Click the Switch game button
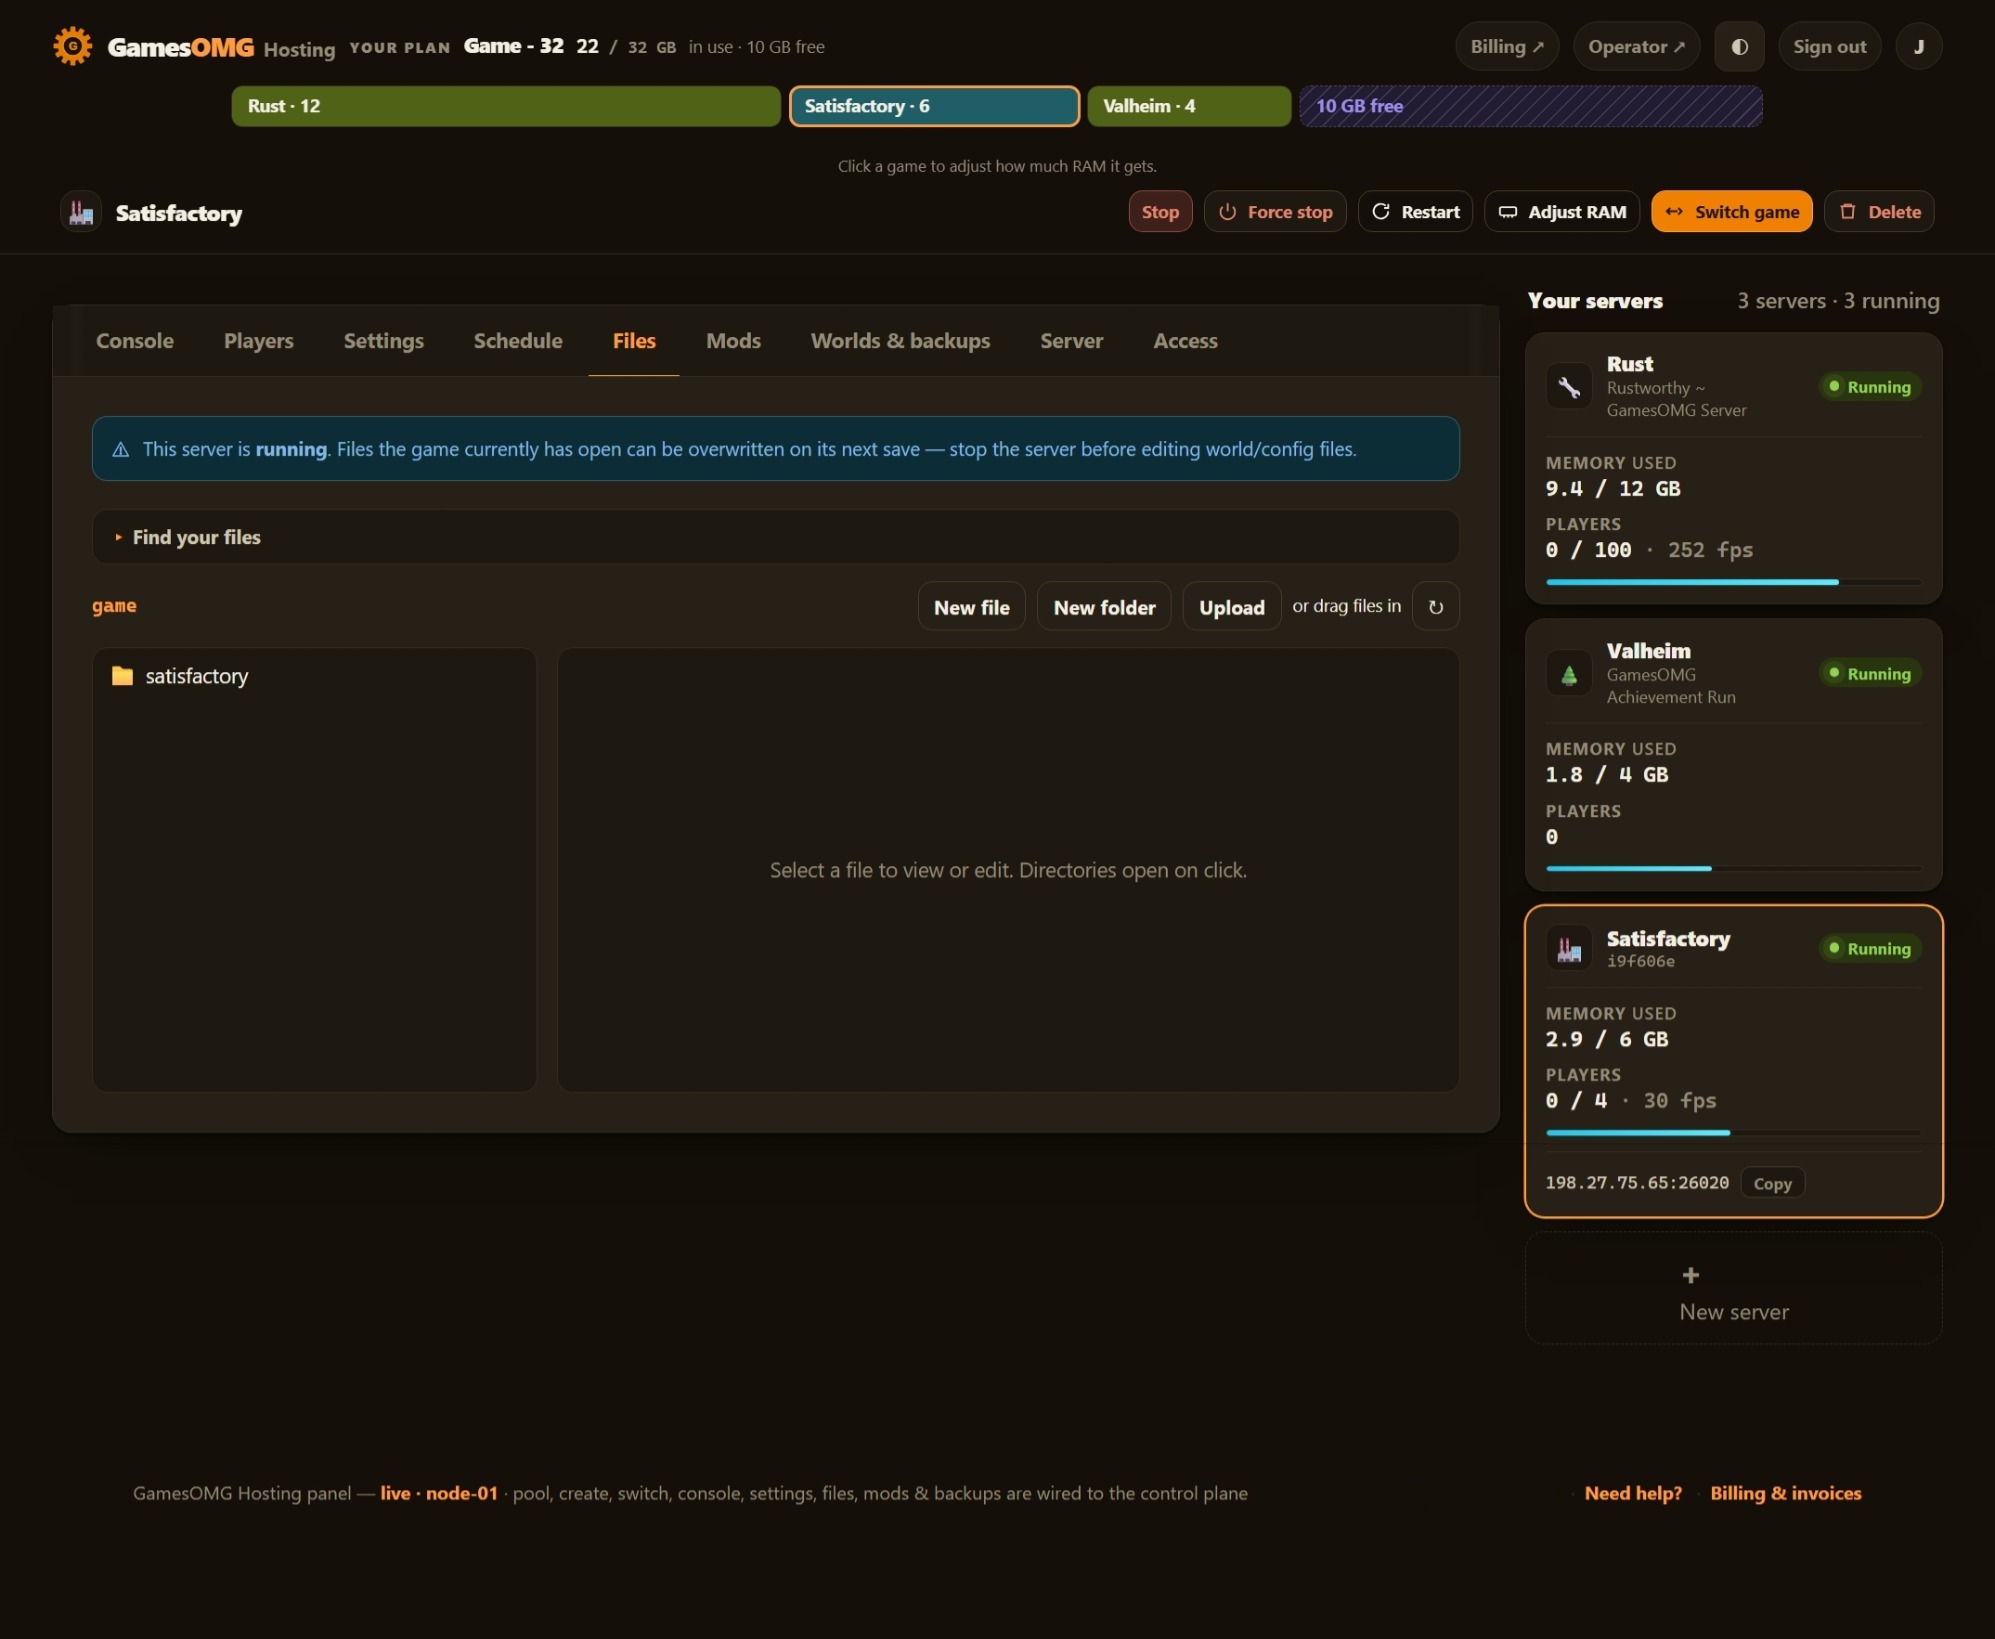 point(1731,212)
